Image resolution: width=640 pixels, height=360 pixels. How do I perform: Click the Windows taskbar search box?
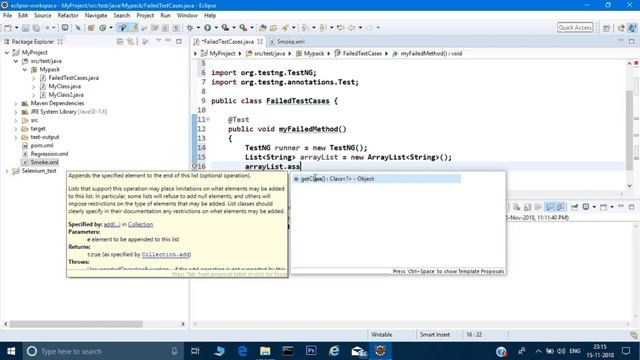tap(102, 351)
